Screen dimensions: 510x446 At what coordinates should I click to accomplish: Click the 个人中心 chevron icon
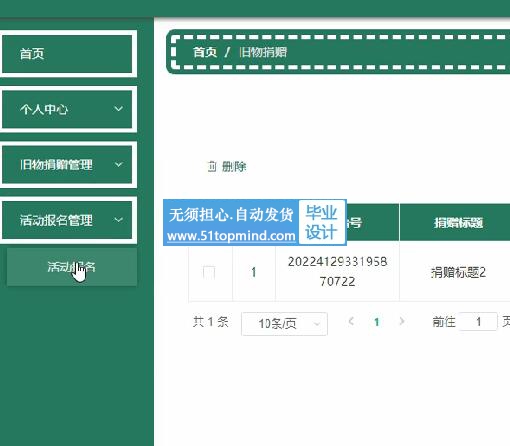point(118,109)
